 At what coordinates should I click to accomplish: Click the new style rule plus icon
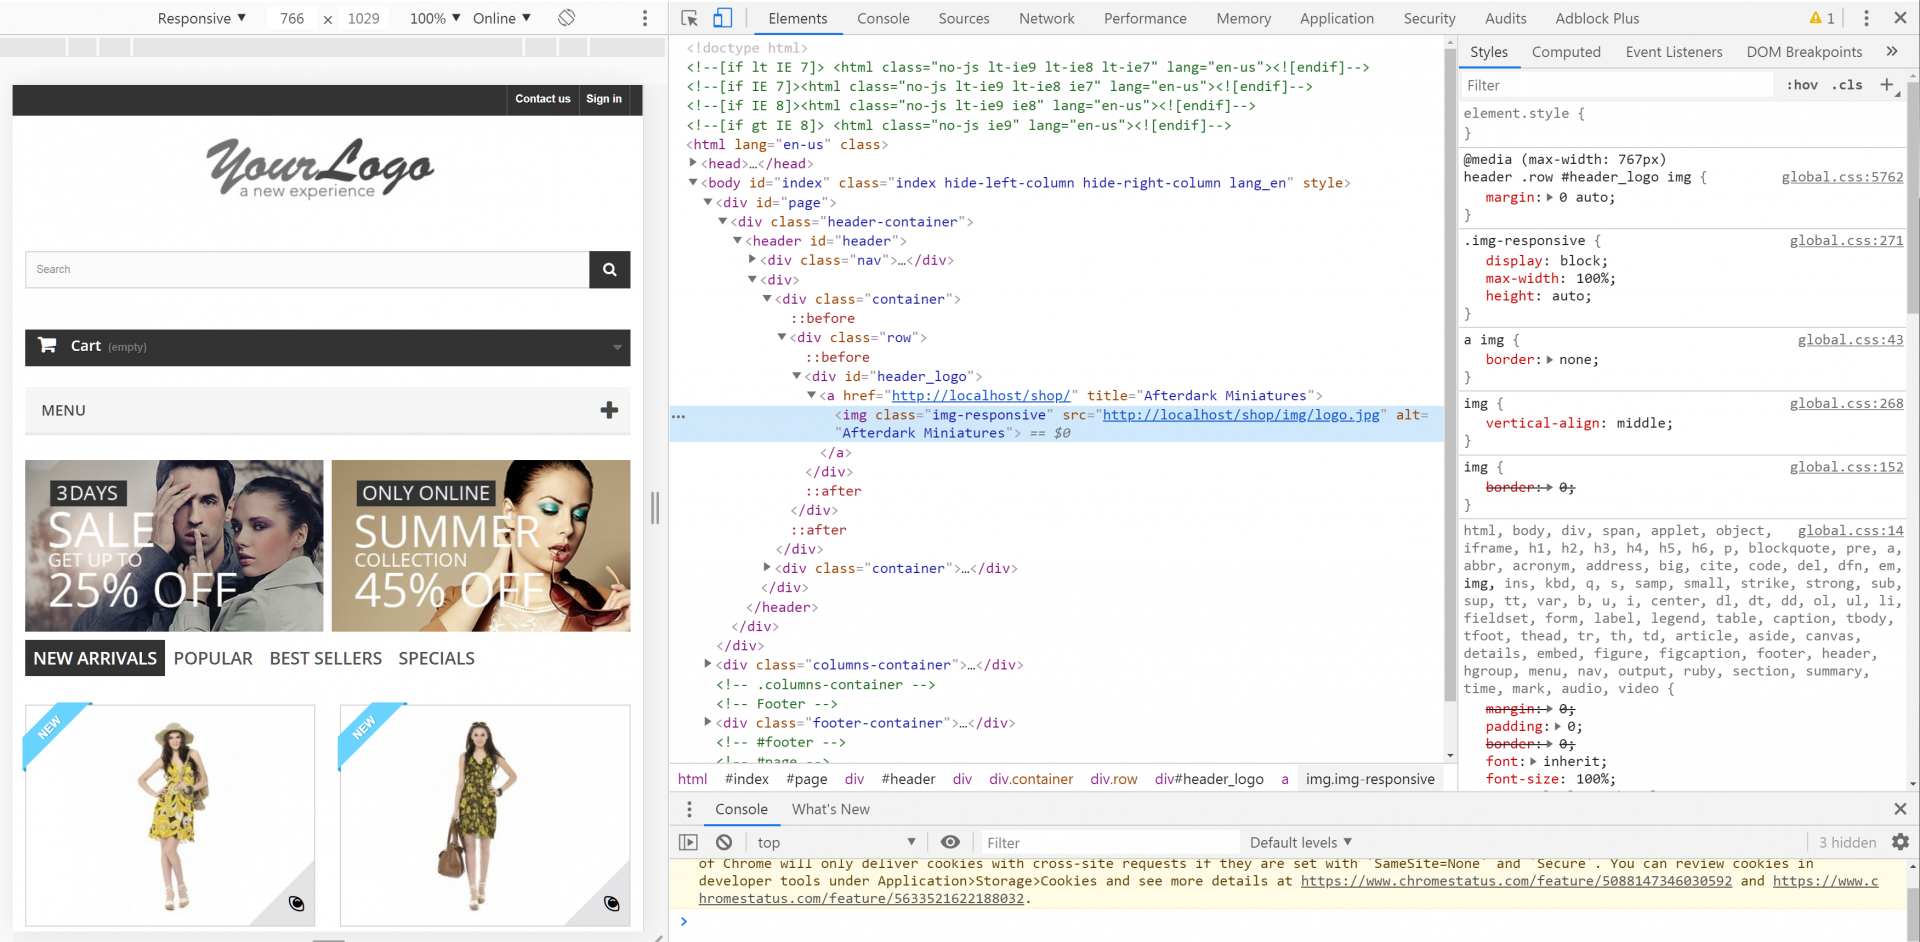pyautogui.click(x=1887, y=85)
